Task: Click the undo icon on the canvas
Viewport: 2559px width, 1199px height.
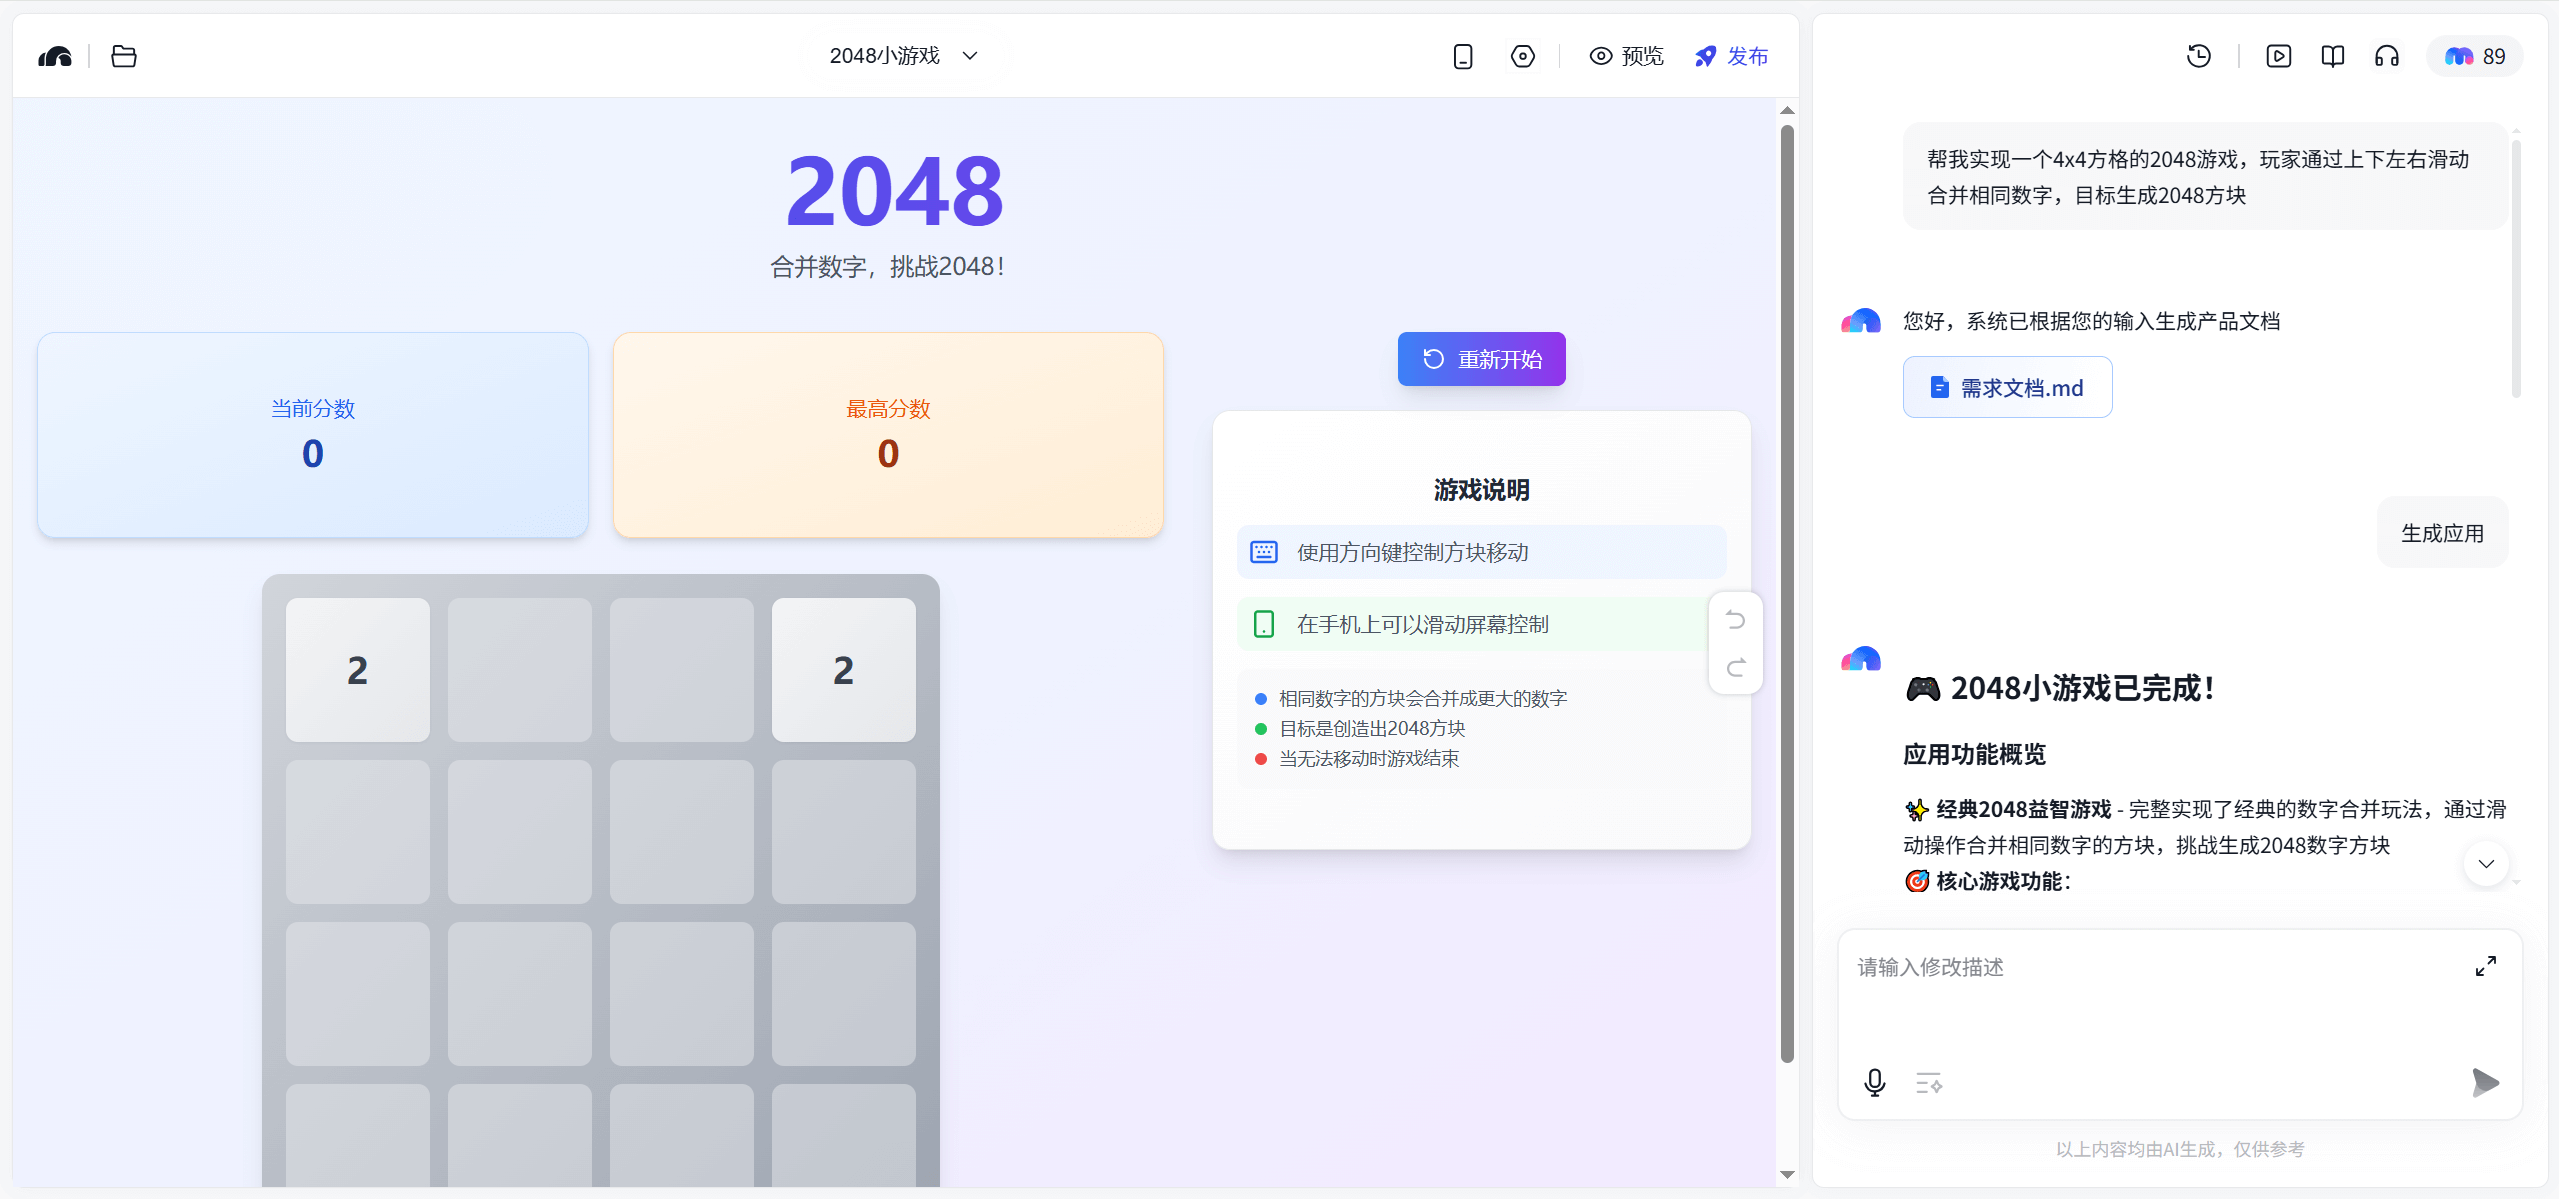Action: [1735, 619]
